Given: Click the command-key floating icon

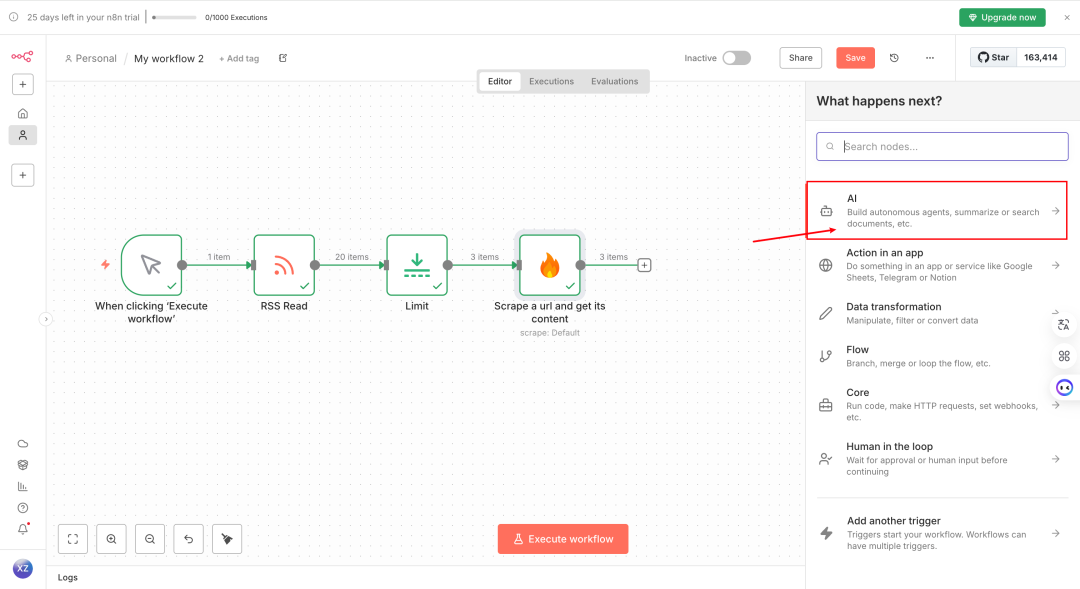Looking at the screenshot, I should (x=1064, y=356).
